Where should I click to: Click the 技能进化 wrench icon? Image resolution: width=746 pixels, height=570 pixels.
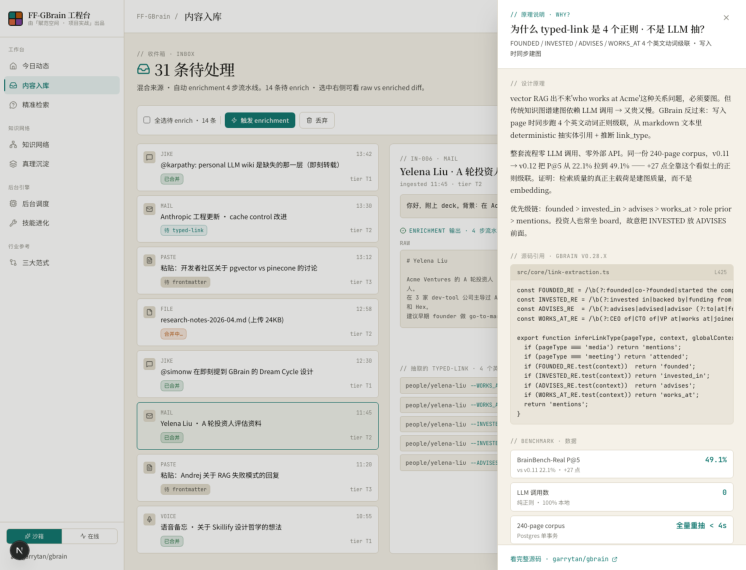[13, 223]
